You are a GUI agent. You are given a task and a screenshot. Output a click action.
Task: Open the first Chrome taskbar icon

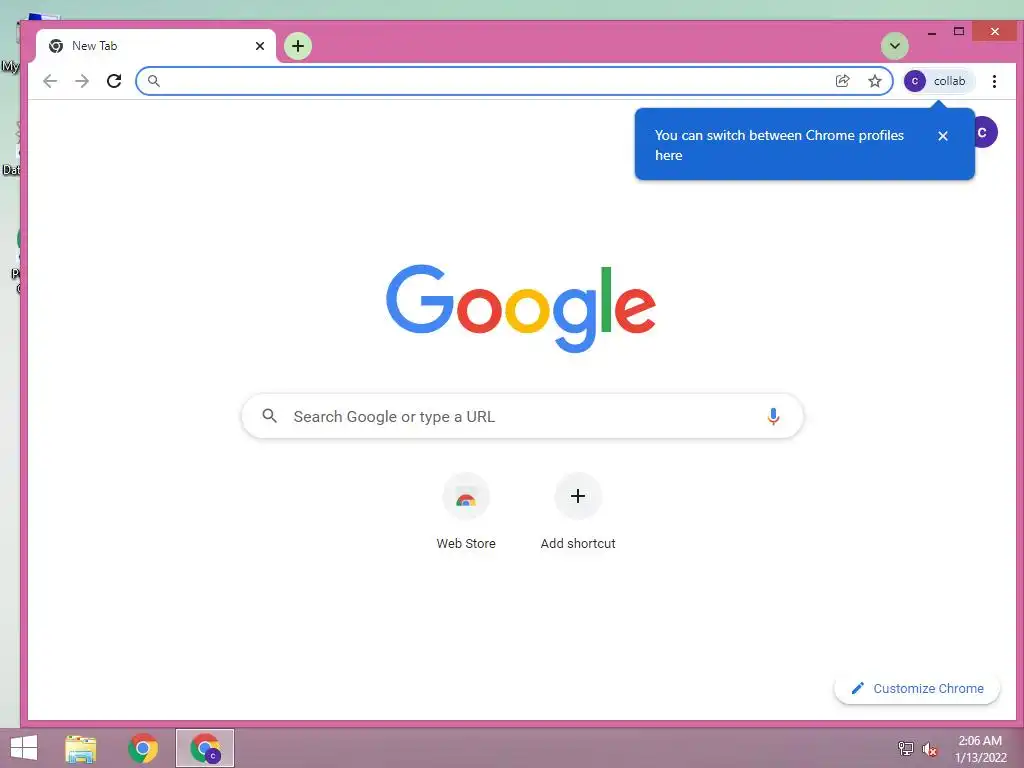point(143,748)
